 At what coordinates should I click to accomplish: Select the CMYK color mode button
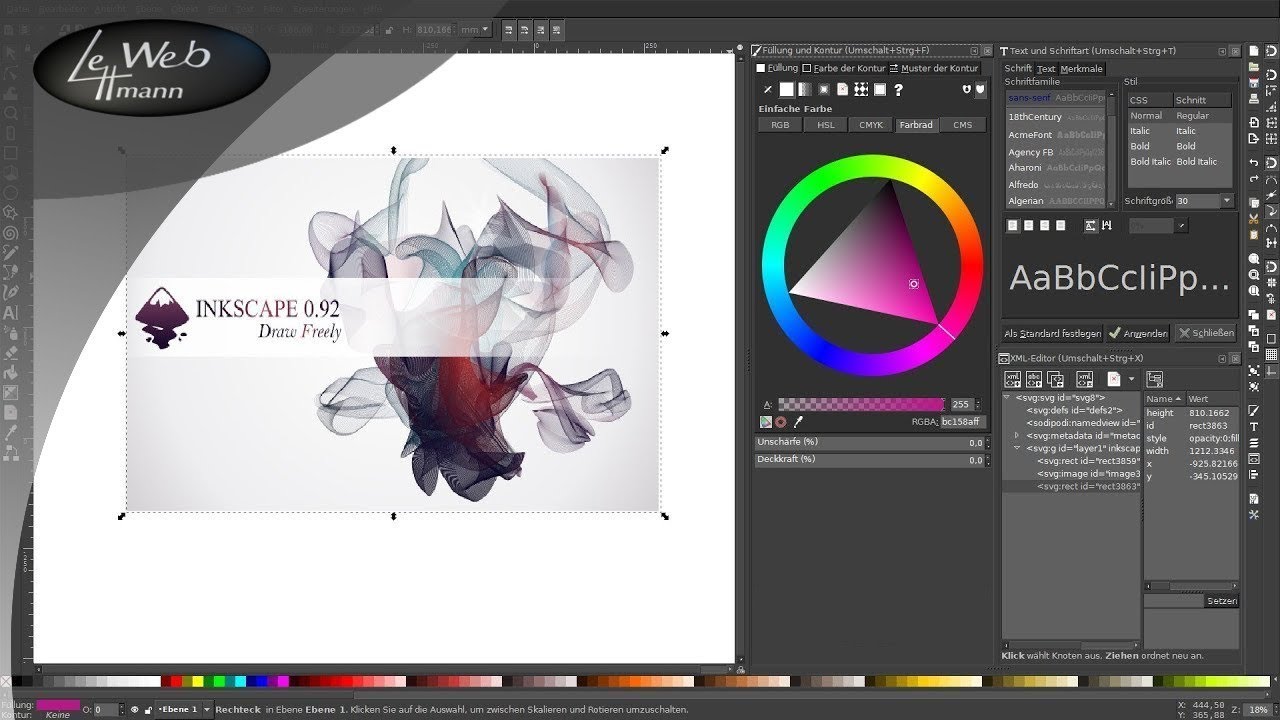[871, 125]
